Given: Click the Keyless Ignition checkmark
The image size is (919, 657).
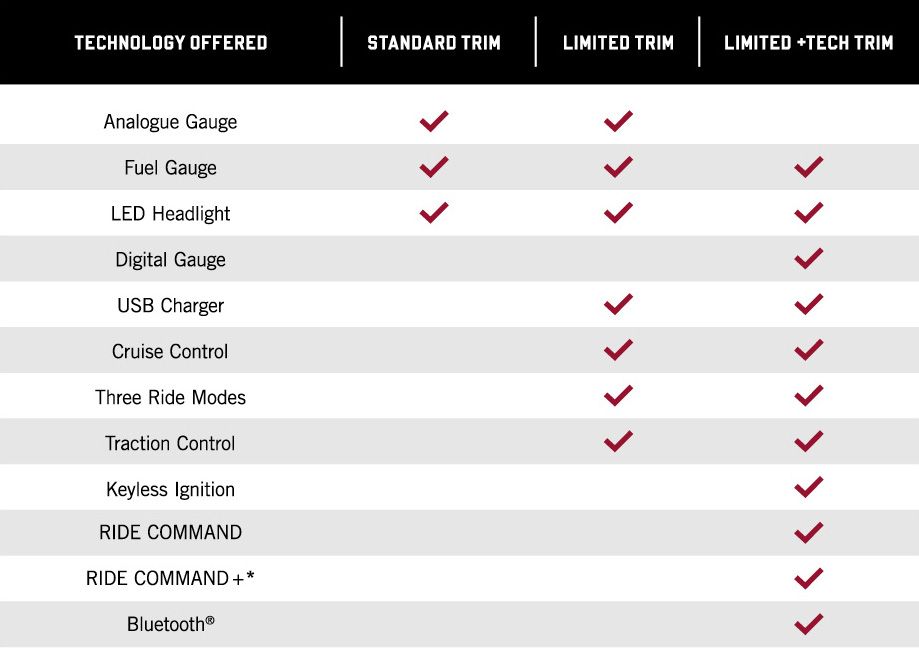Looking at the screenshot, I should [809, 487].
